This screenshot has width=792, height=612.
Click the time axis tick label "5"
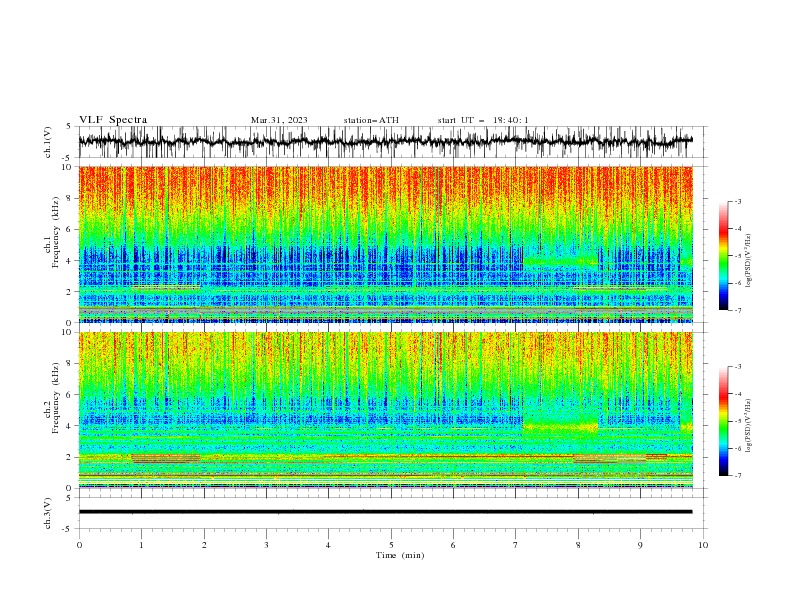(391, 545)
